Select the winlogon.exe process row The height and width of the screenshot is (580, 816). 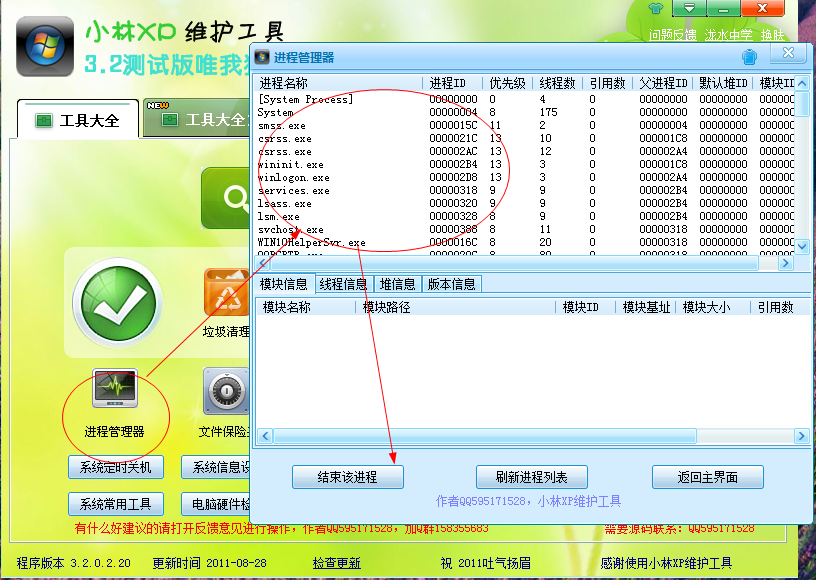click(x=525, y=177)
